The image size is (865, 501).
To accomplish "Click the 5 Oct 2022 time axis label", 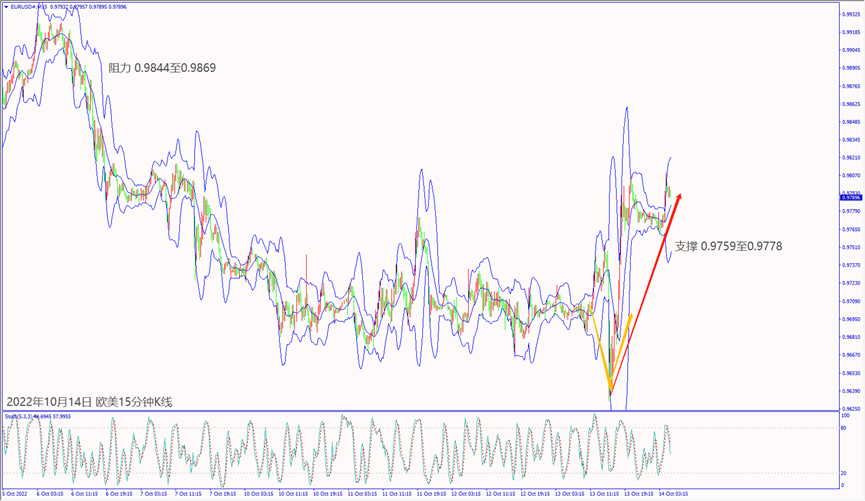I will coord(16,494).
